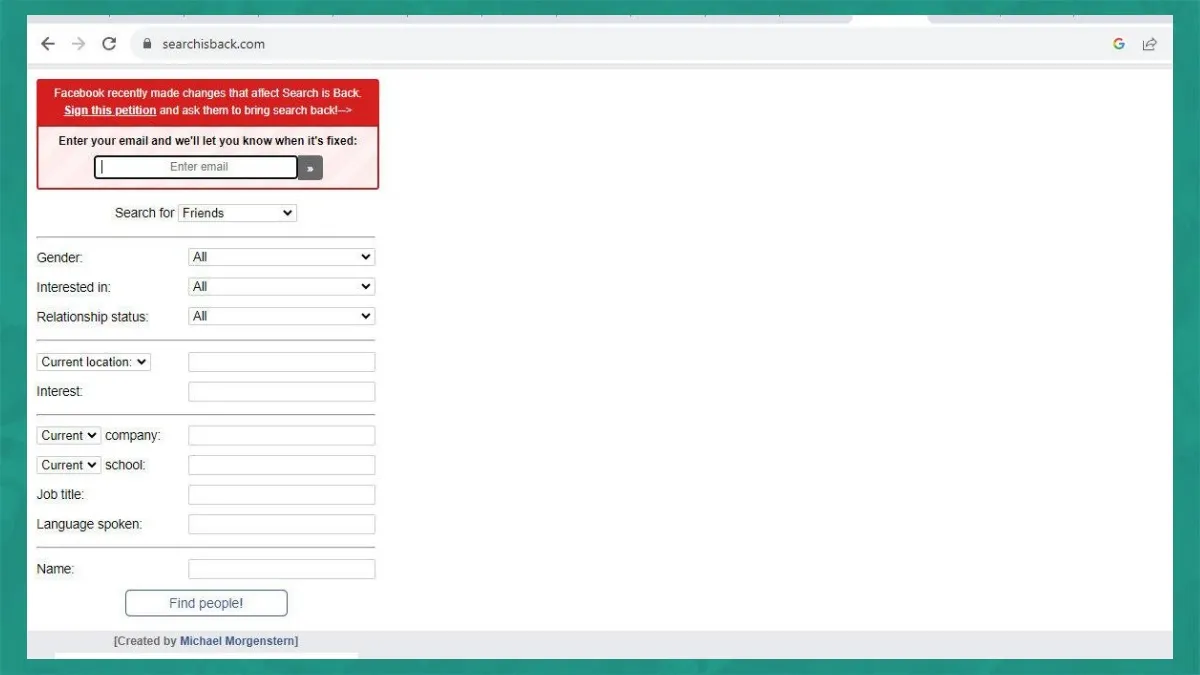Click the browser back arrow
Image resolution: width=1200 pixels, height=675 pixels.
tap(47, 44)
